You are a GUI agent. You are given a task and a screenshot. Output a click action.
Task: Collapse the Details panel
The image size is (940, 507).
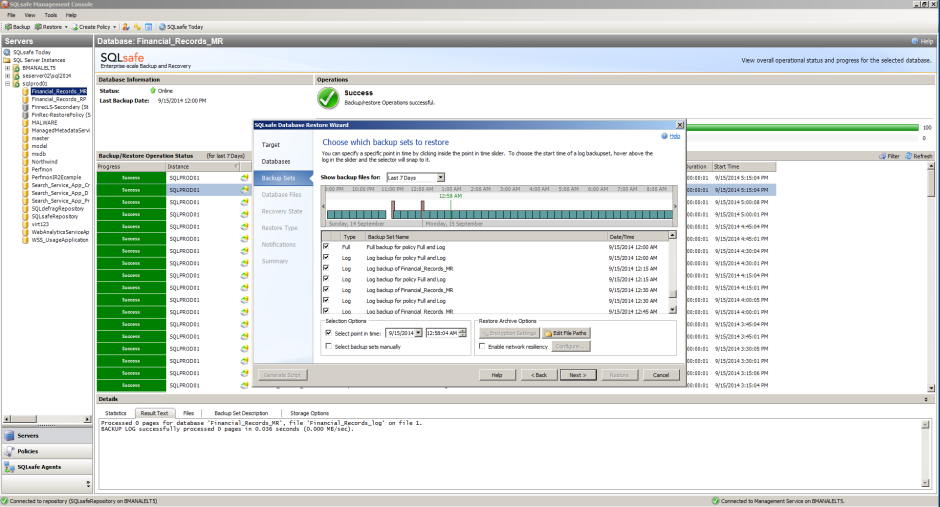pyautogui.click(x=926, y=399)
